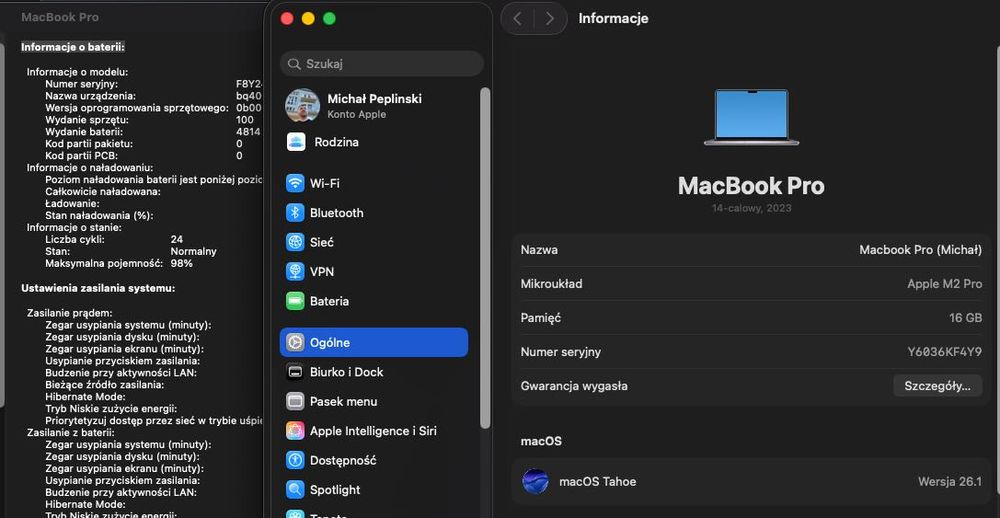This screenshot has height=518, width=1000.
Task: Click the macOS Tahoe label
Action: coord(598,482)
